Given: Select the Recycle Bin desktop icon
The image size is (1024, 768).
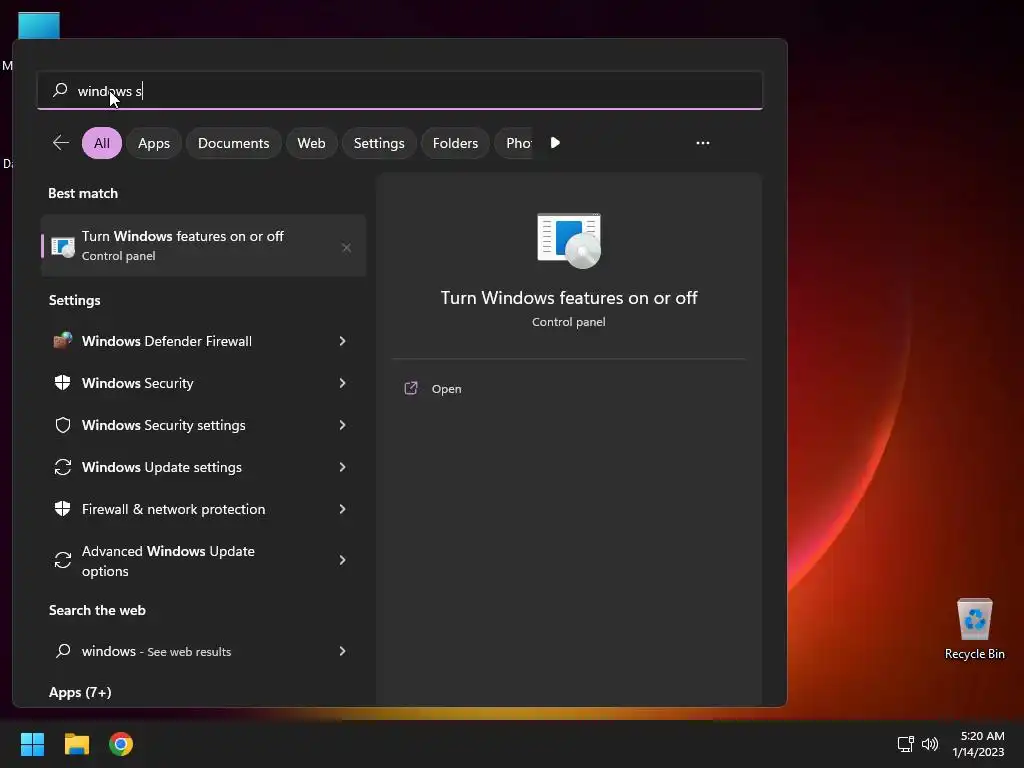Looking at the screenshot, I should point(974,629).
